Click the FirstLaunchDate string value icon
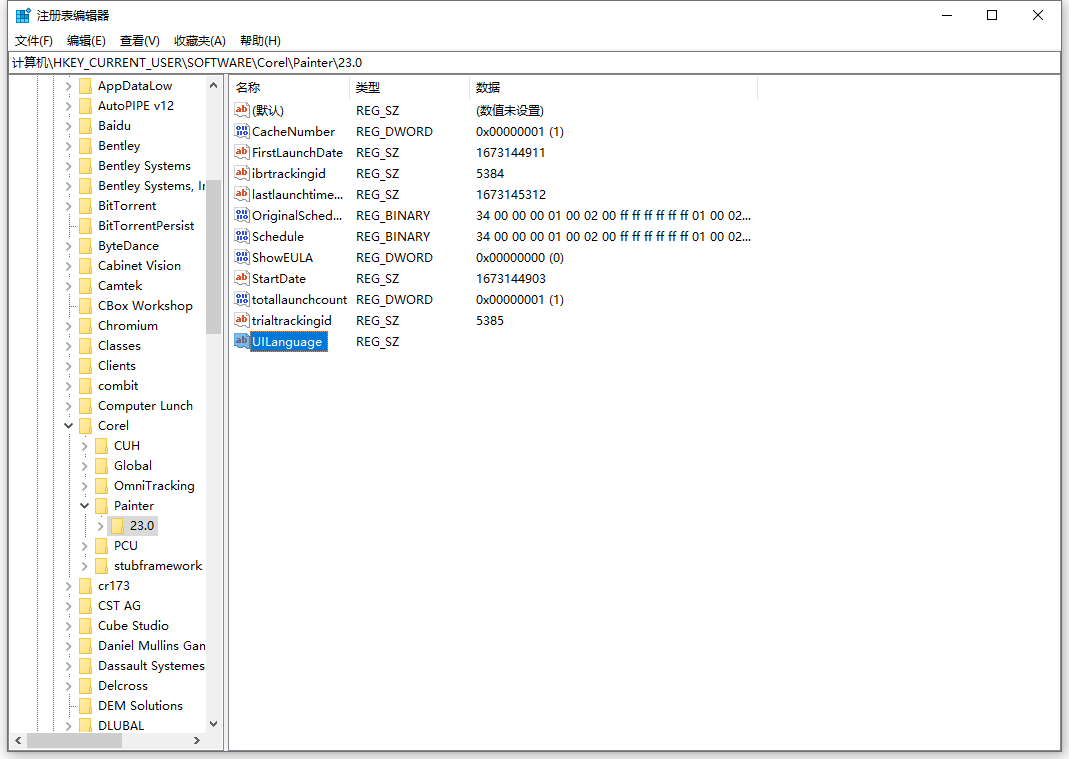 (x=241, y=152)
